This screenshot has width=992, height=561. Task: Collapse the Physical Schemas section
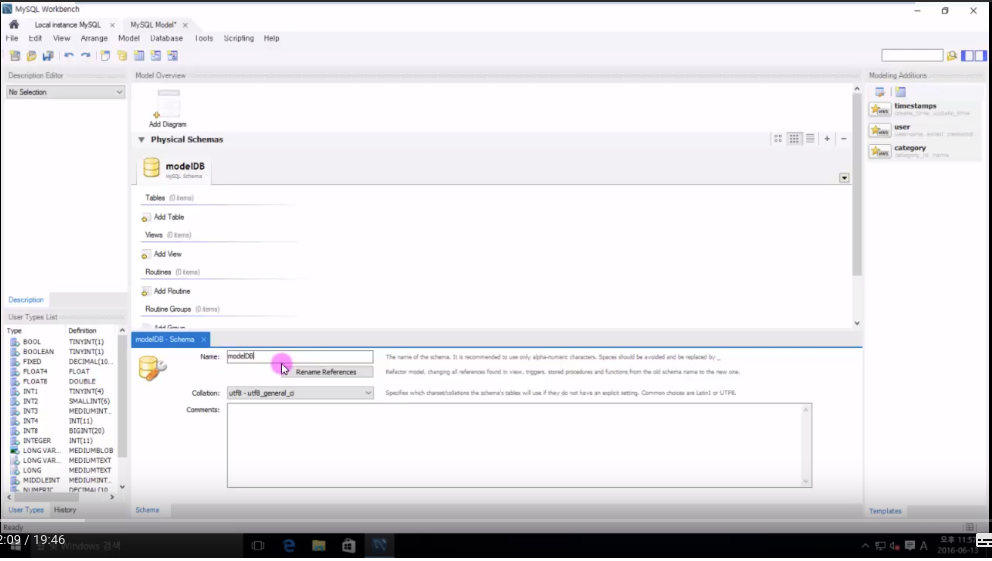pos(141,140)
